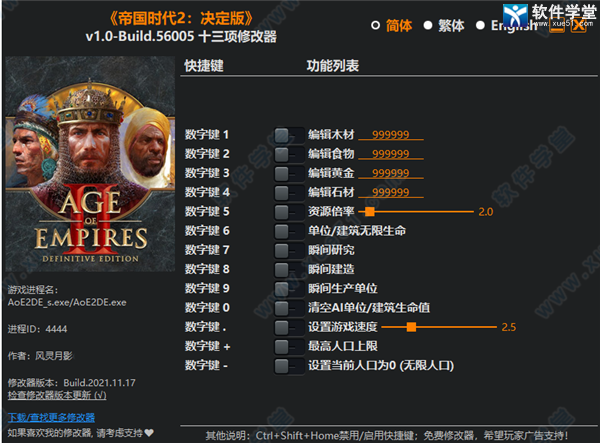Switch on 单位/建筑无限生命 toggle
The height and width of the screenshot is (443, 600).
click(289, 231)
